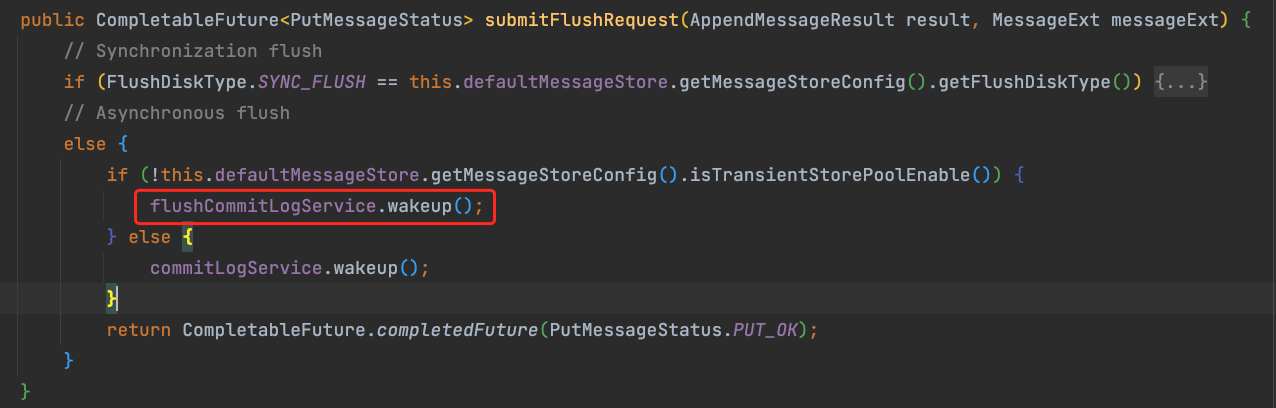
Task: Click the highlighted yellow closing brace
Action: pyautogui.click(x=113, y=298)
